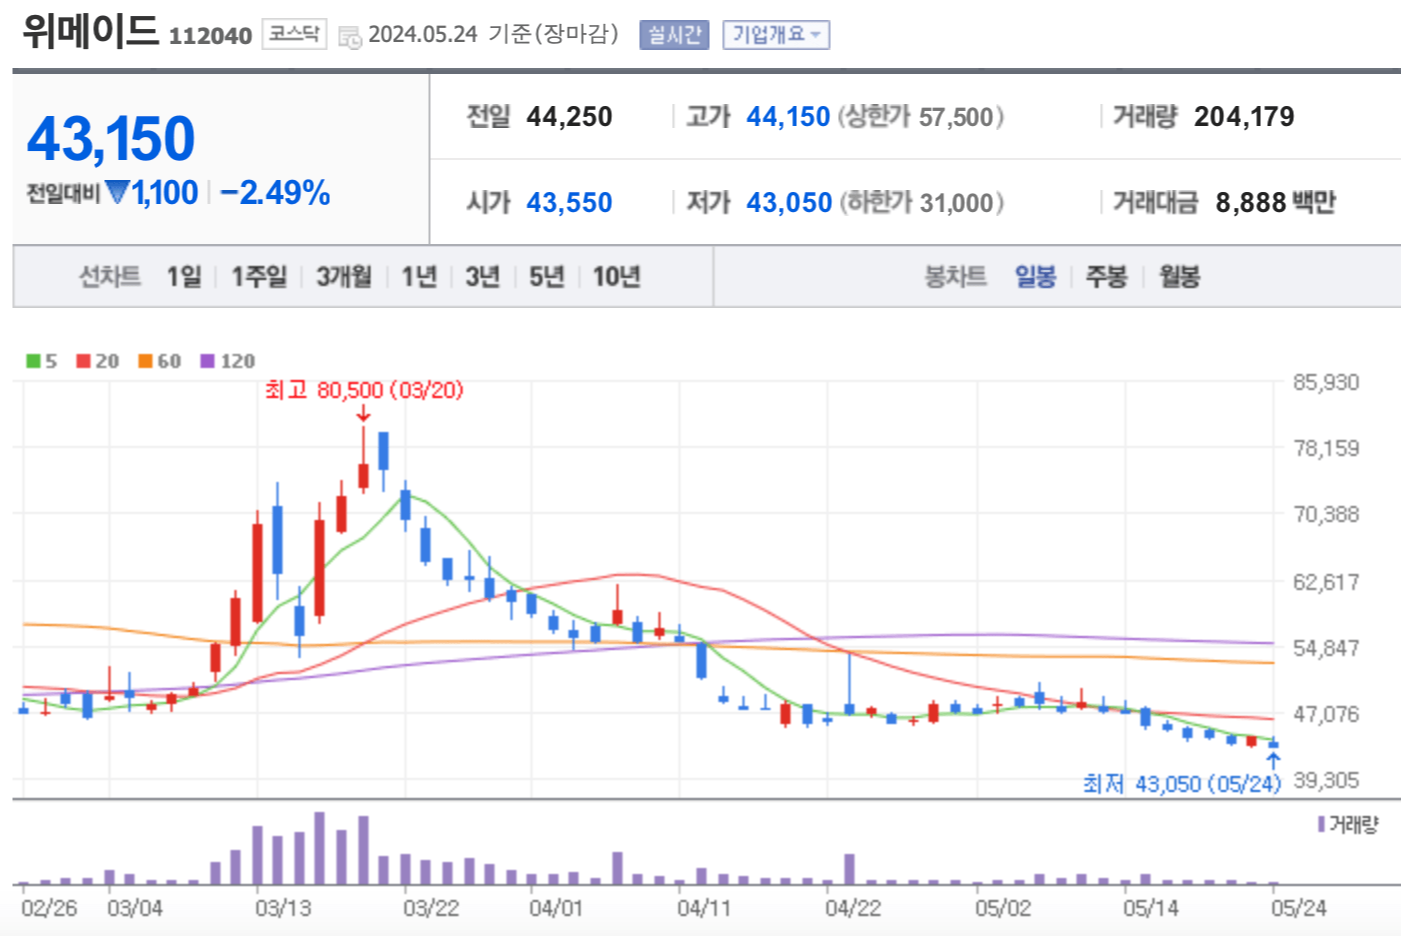Click the purple 거래량 legend marker

1321,824
